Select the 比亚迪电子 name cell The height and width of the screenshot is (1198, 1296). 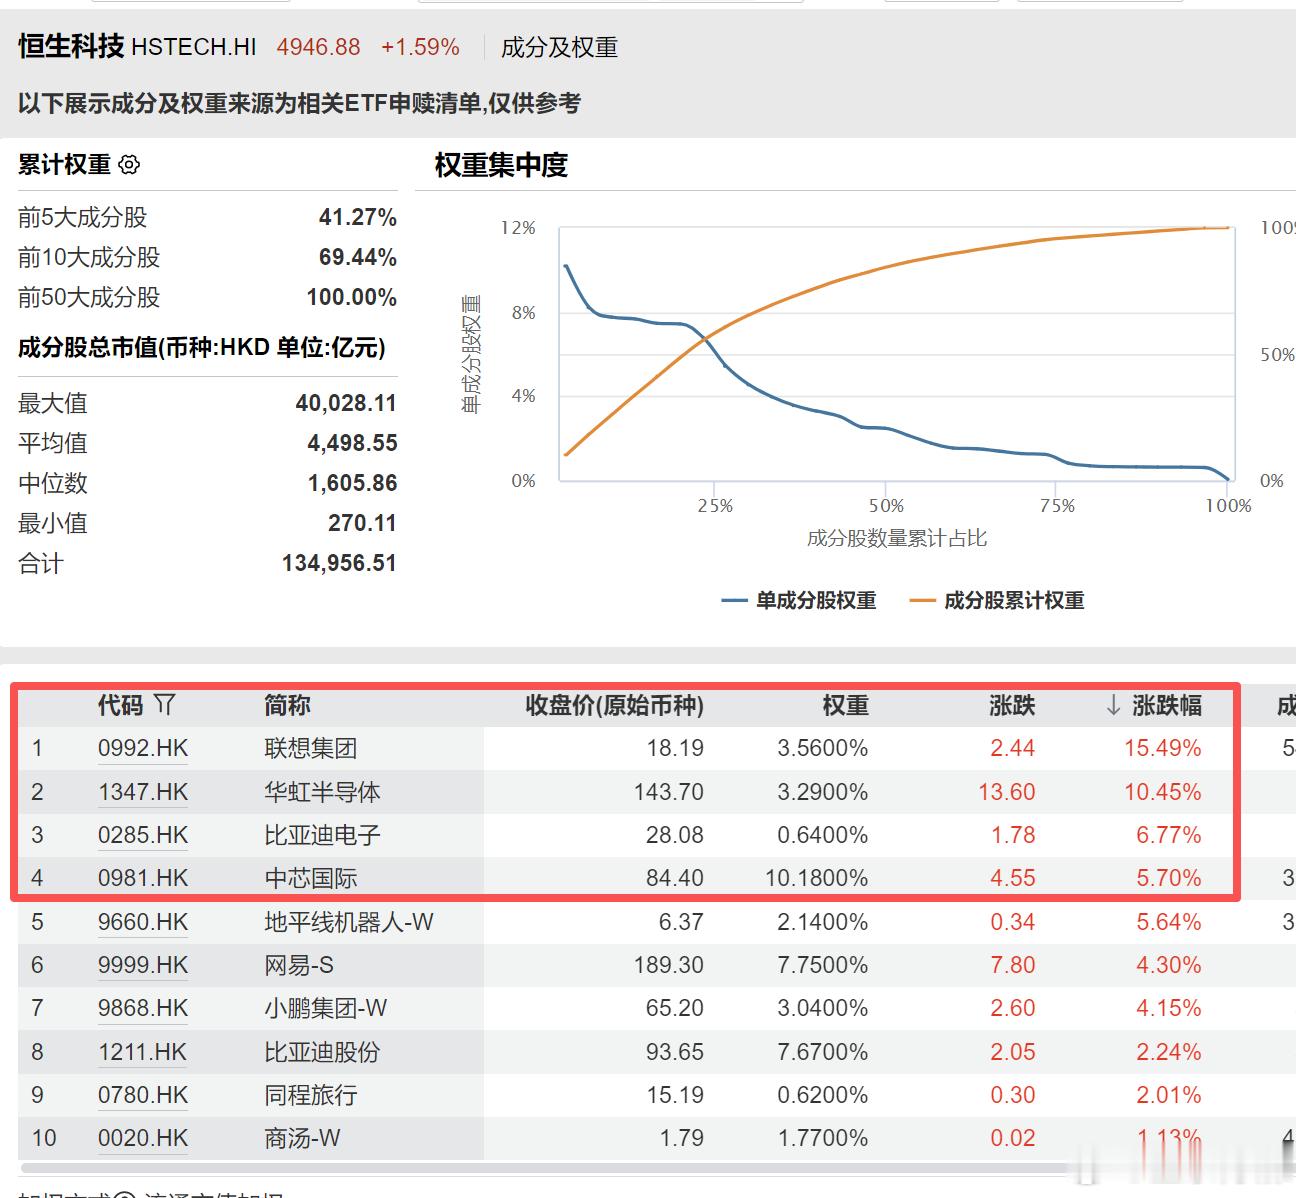pyautogui.click(x=322, y=835)
